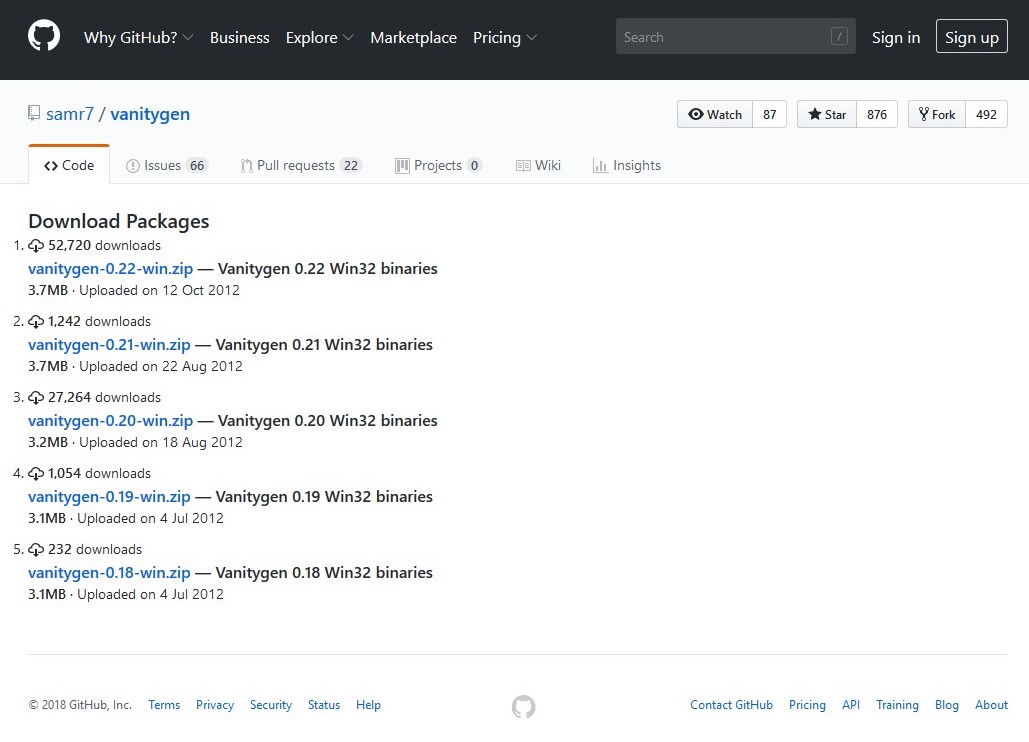This screenshot has width=1029, height=742.
Task: Click the download cloud icon for 52,720 downloads
Action: (36, 245)
